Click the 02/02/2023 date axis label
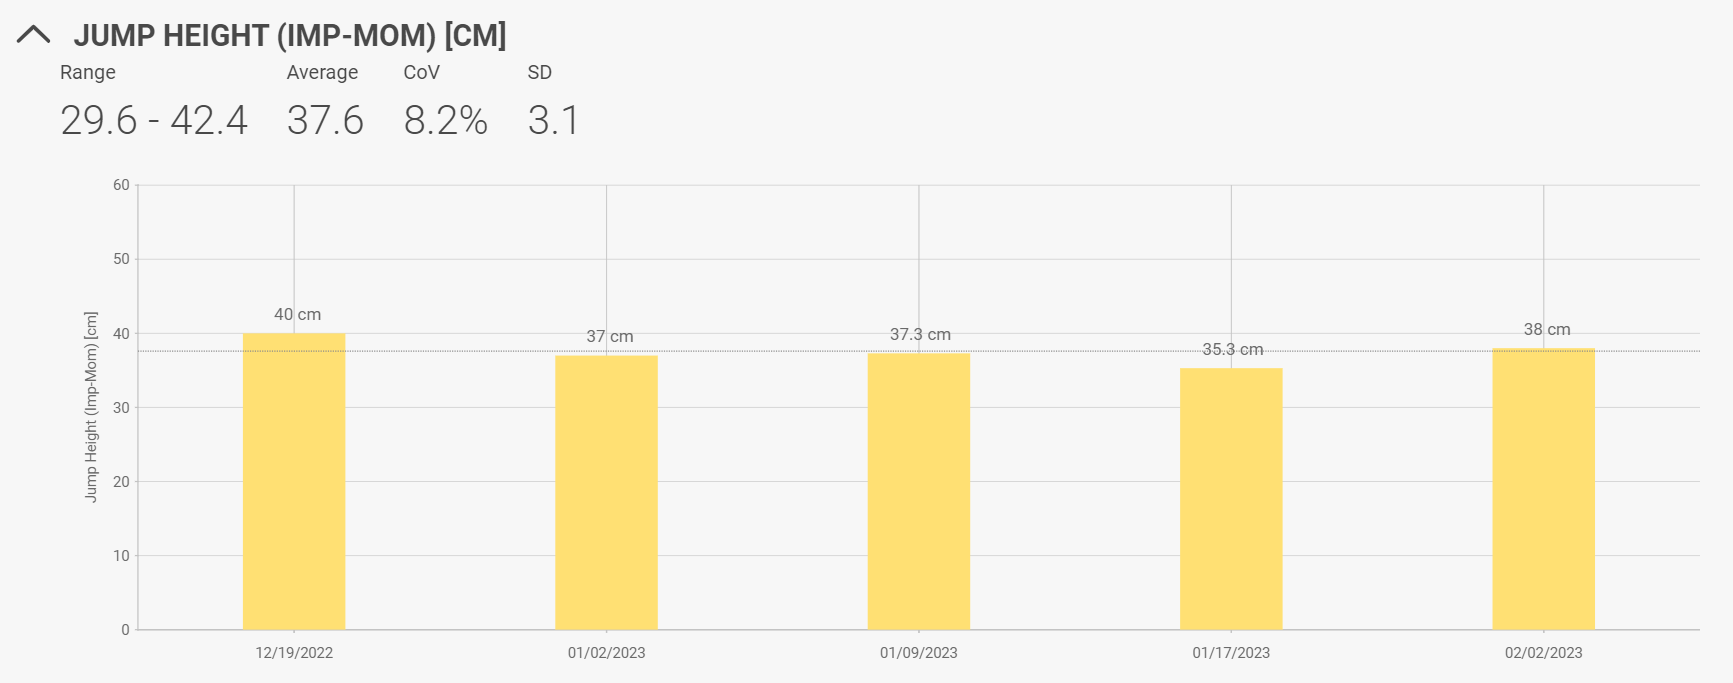Screen dimensions: 1733x683 [x=1543, y=653]
